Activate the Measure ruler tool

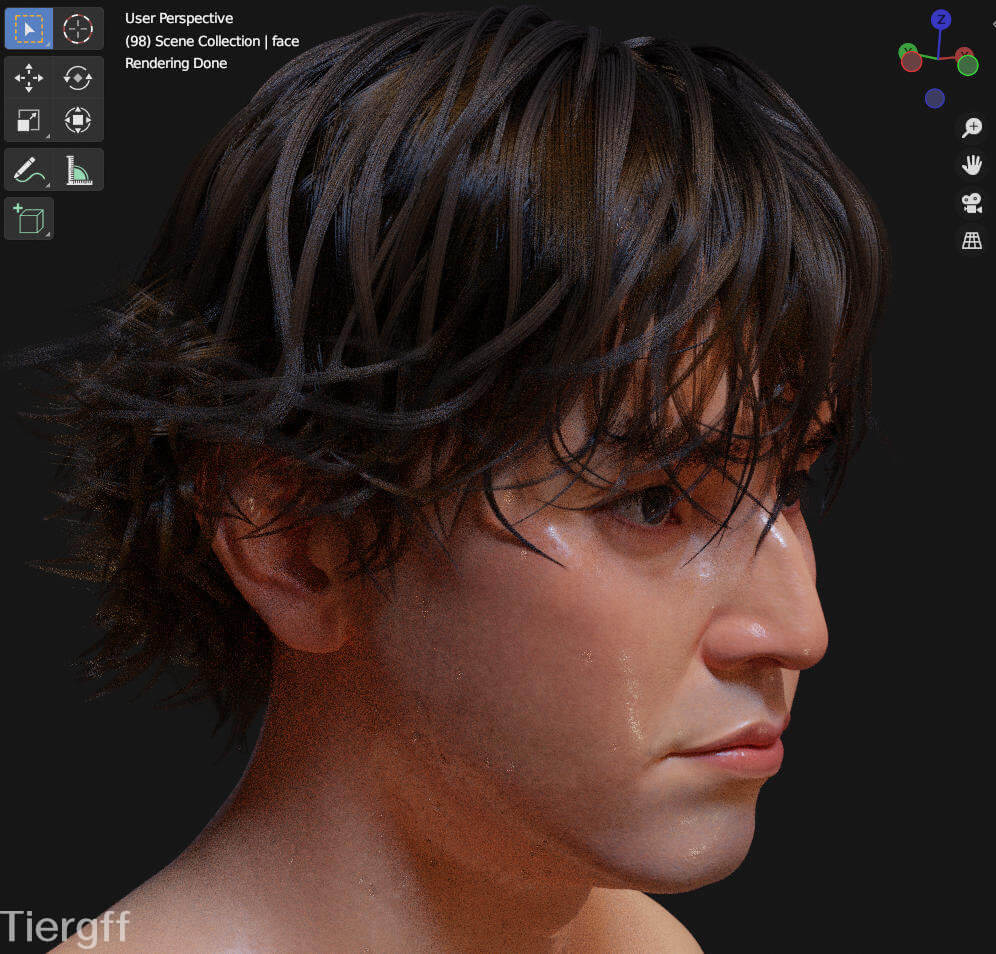coord(78,170)
